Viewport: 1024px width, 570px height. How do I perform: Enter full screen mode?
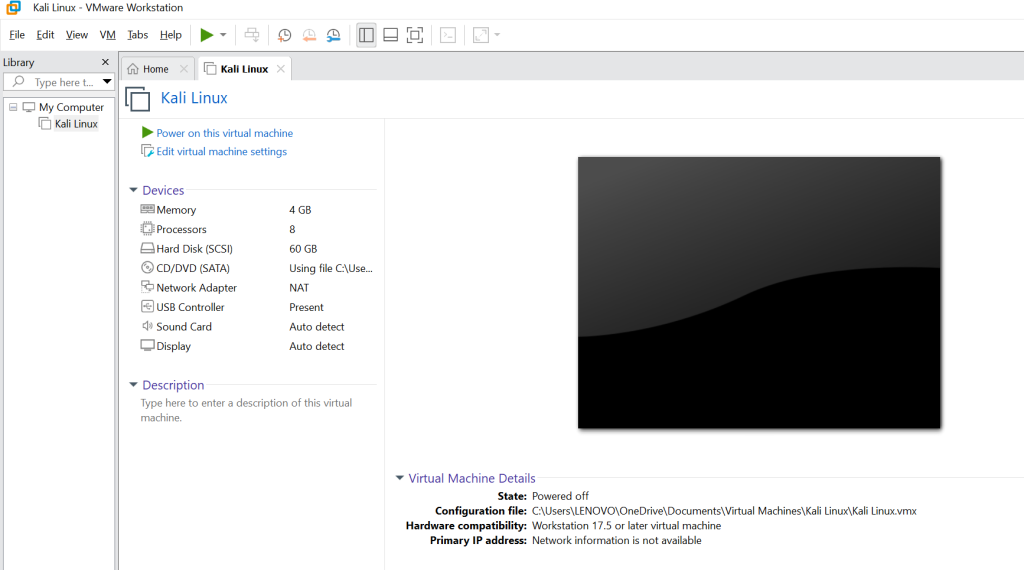(415, 35)
